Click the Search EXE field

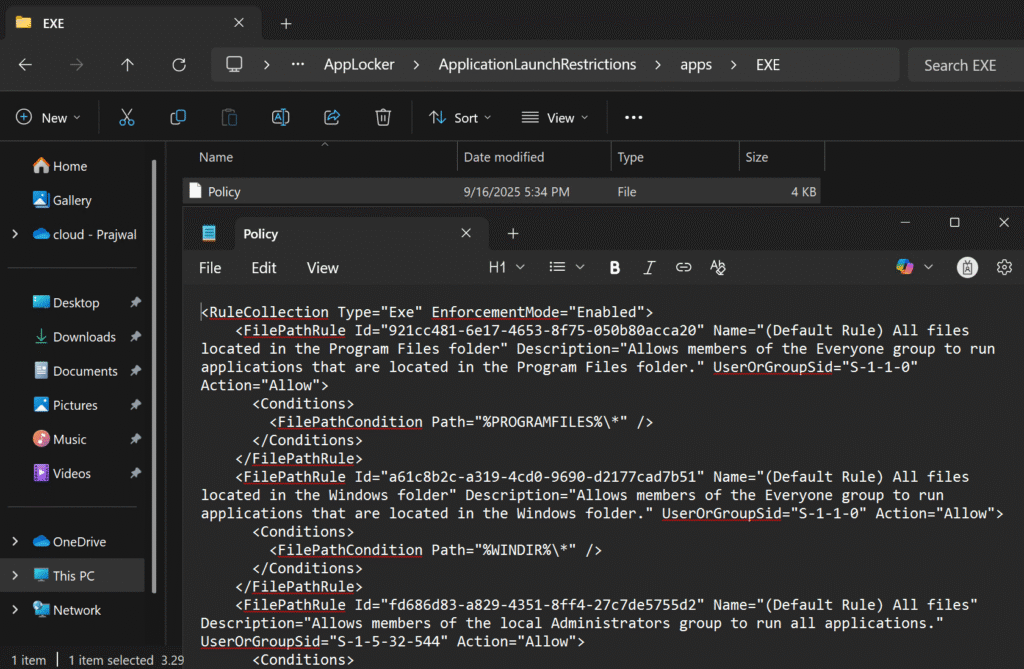pos(965,65)
